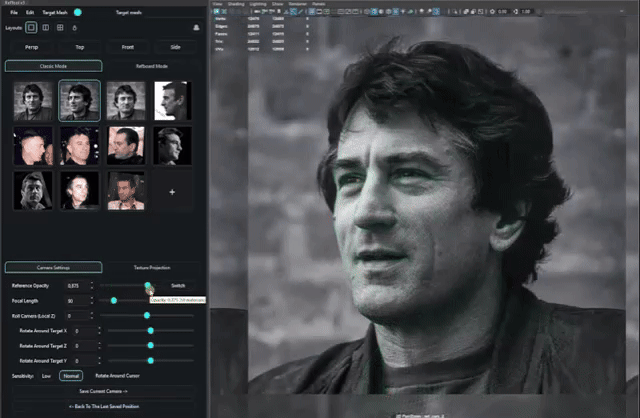Switch to Refboard Mode tab
Viewport: 640px width, 418px height.
click(x=153, y=66)
